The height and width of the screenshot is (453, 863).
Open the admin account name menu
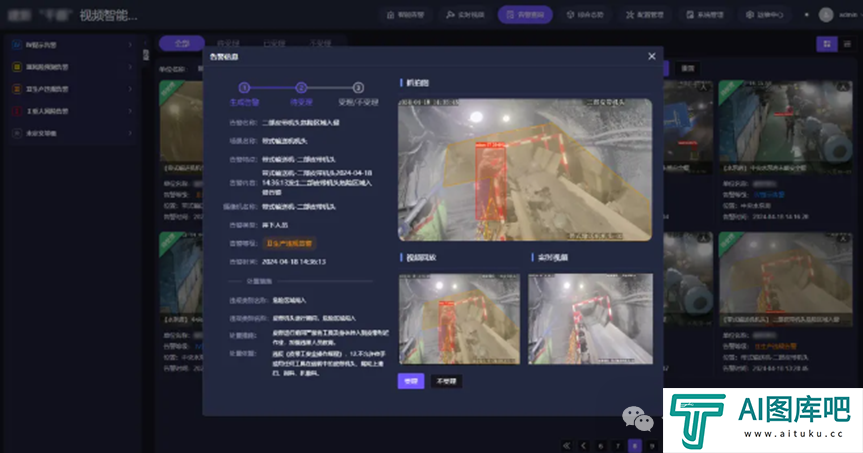pos(848,15)
